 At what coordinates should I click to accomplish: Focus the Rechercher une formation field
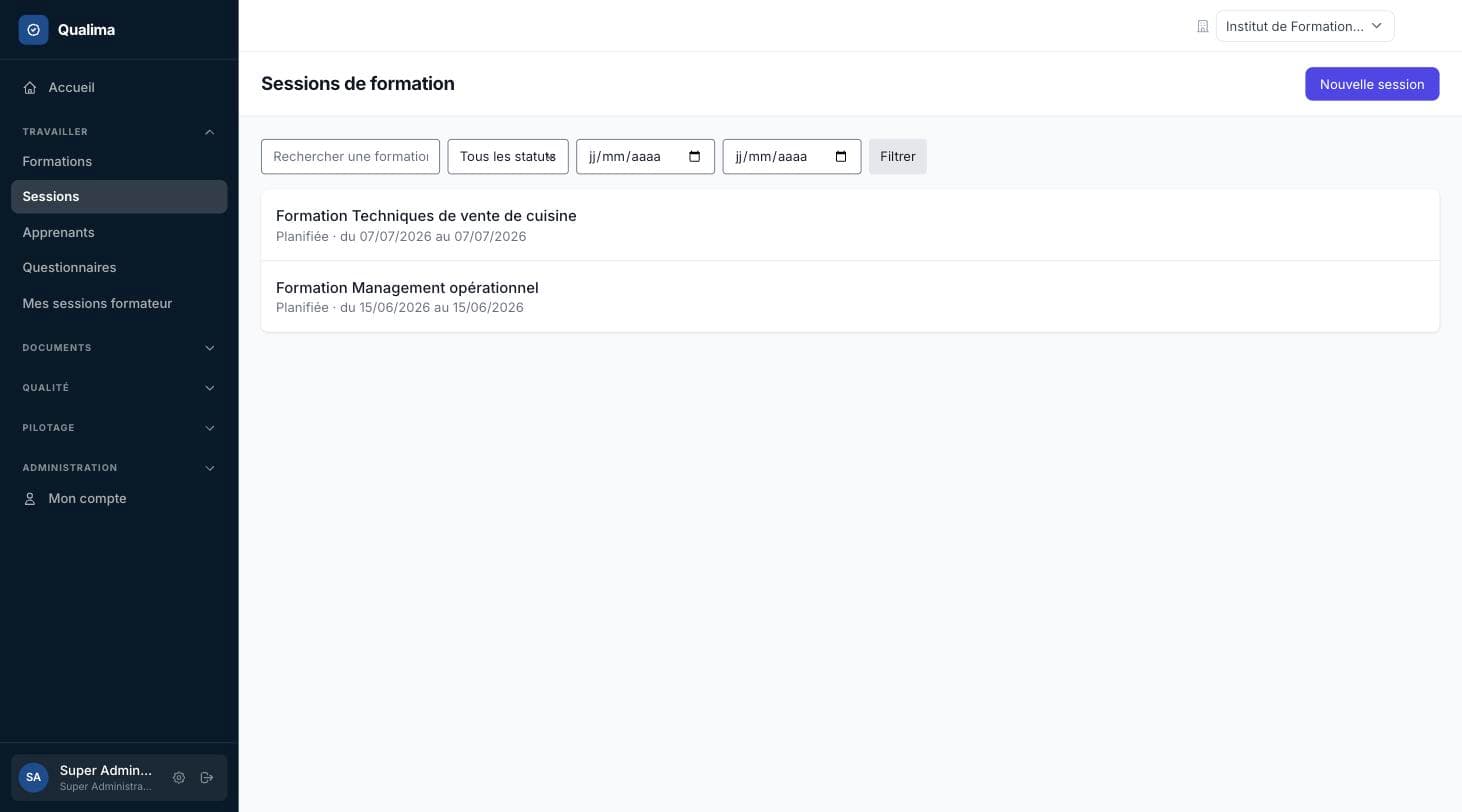pos(350,157)
